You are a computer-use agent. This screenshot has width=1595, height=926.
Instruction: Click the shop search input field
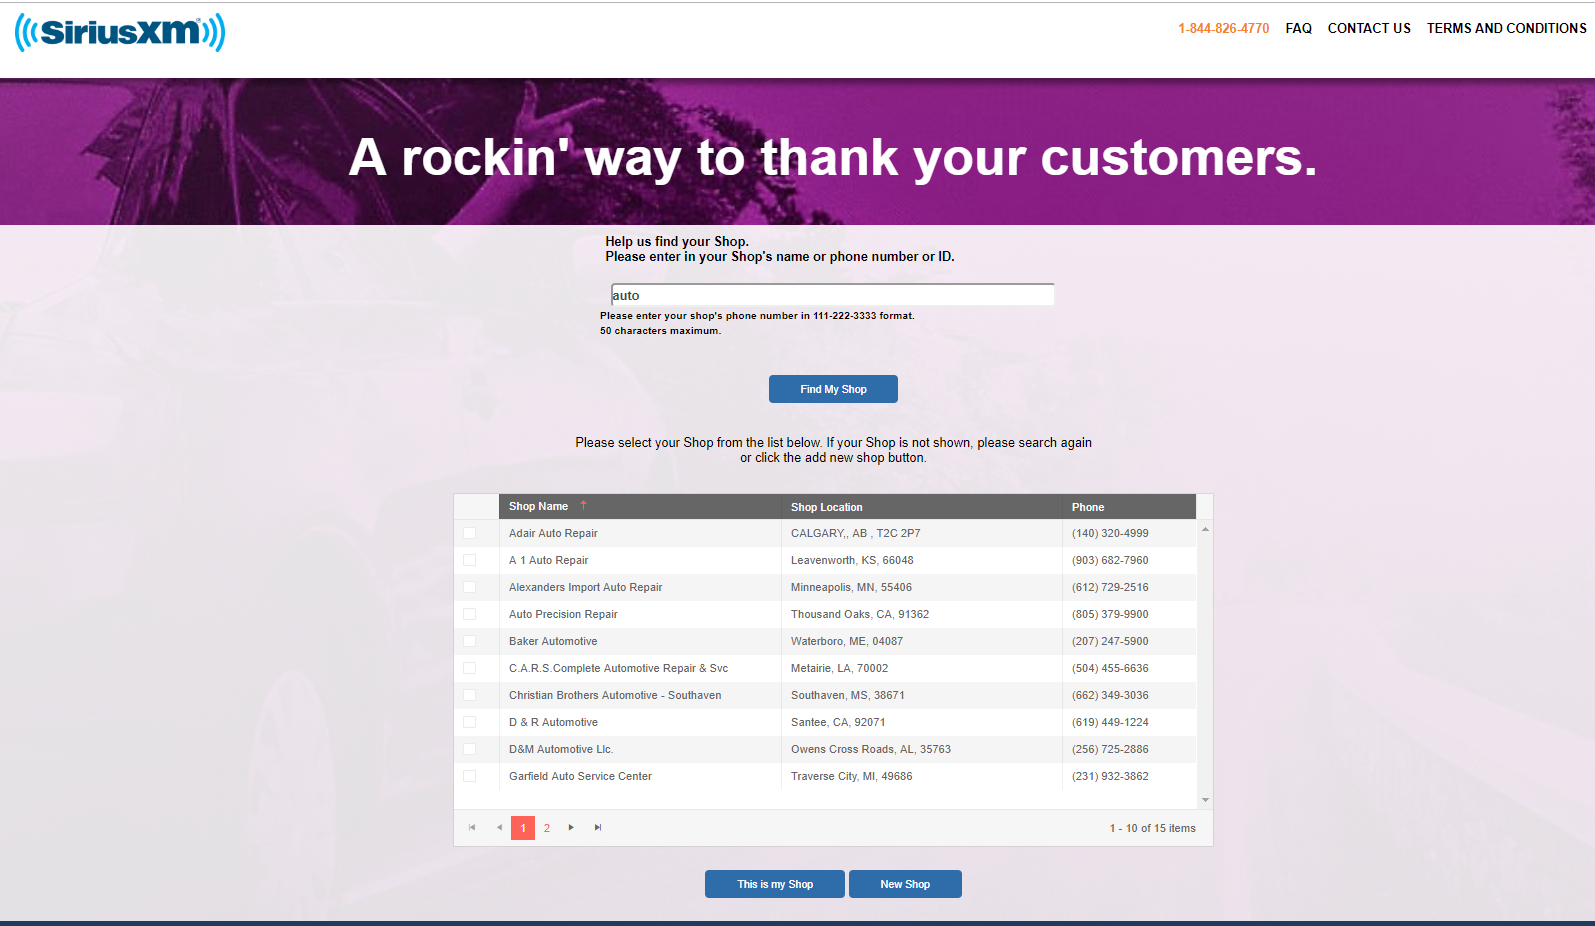(832, 295)
